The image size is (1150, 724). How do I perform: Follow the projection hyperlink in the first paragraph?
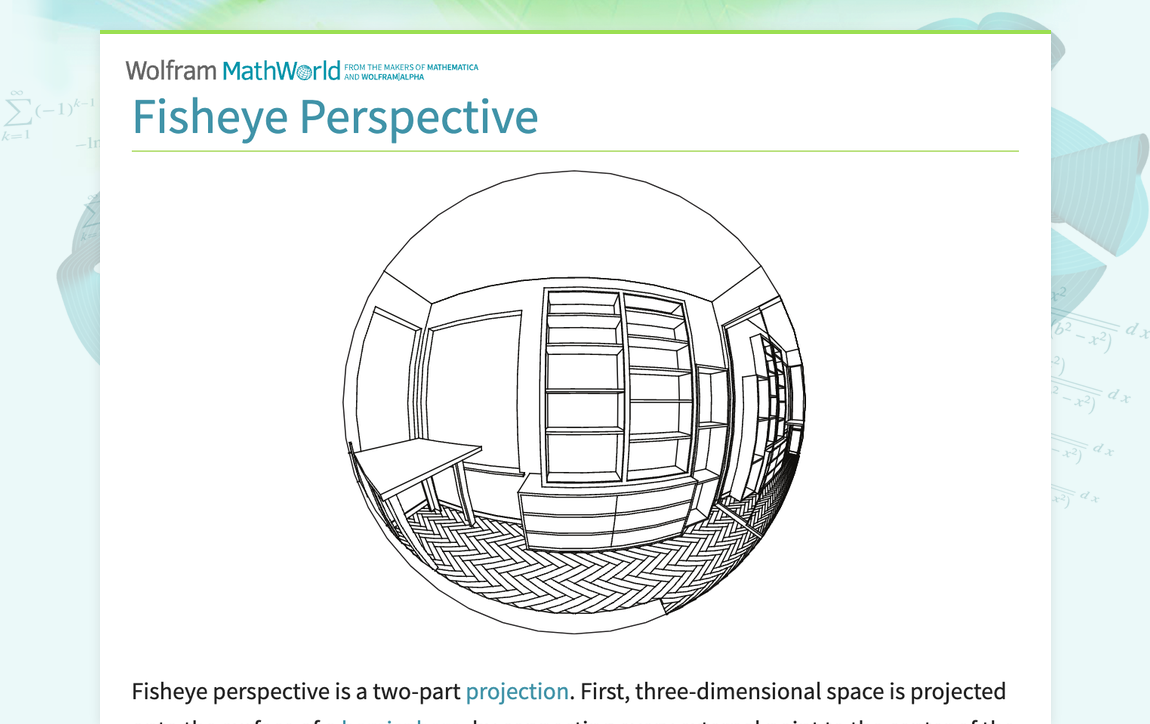pos(517,691)
